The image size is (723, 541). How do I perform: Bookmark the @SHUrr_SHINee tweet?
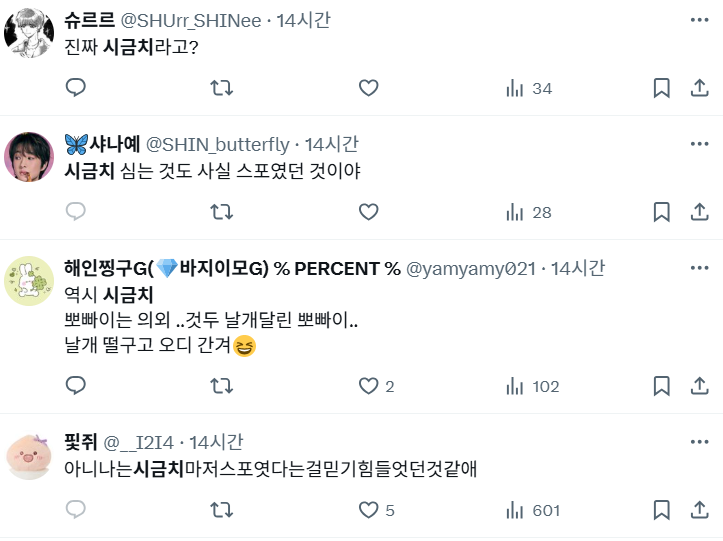coord(661,88)
